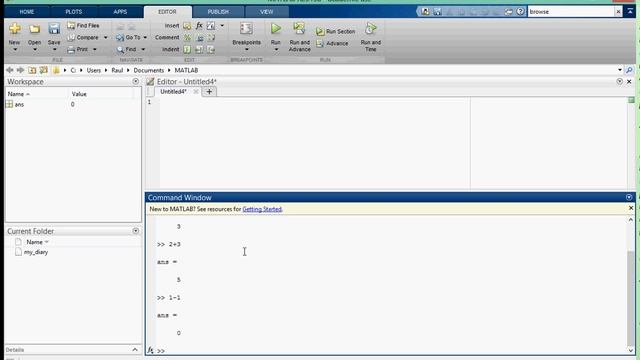Viewport: 640px width, 360px height.
Task: Expand the Breakpoints dropdown arrow
Action: 247,50
